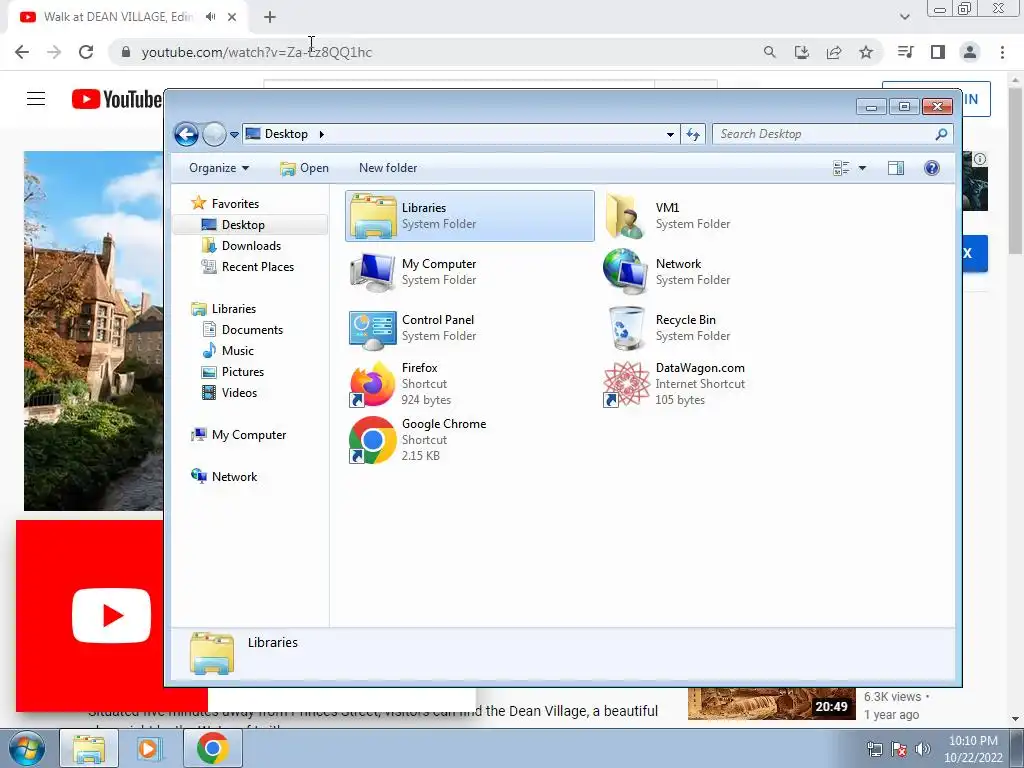
Task: Open Windows Explorer from the taskbar
Action: pyautogui.click(x=89, y=748)
